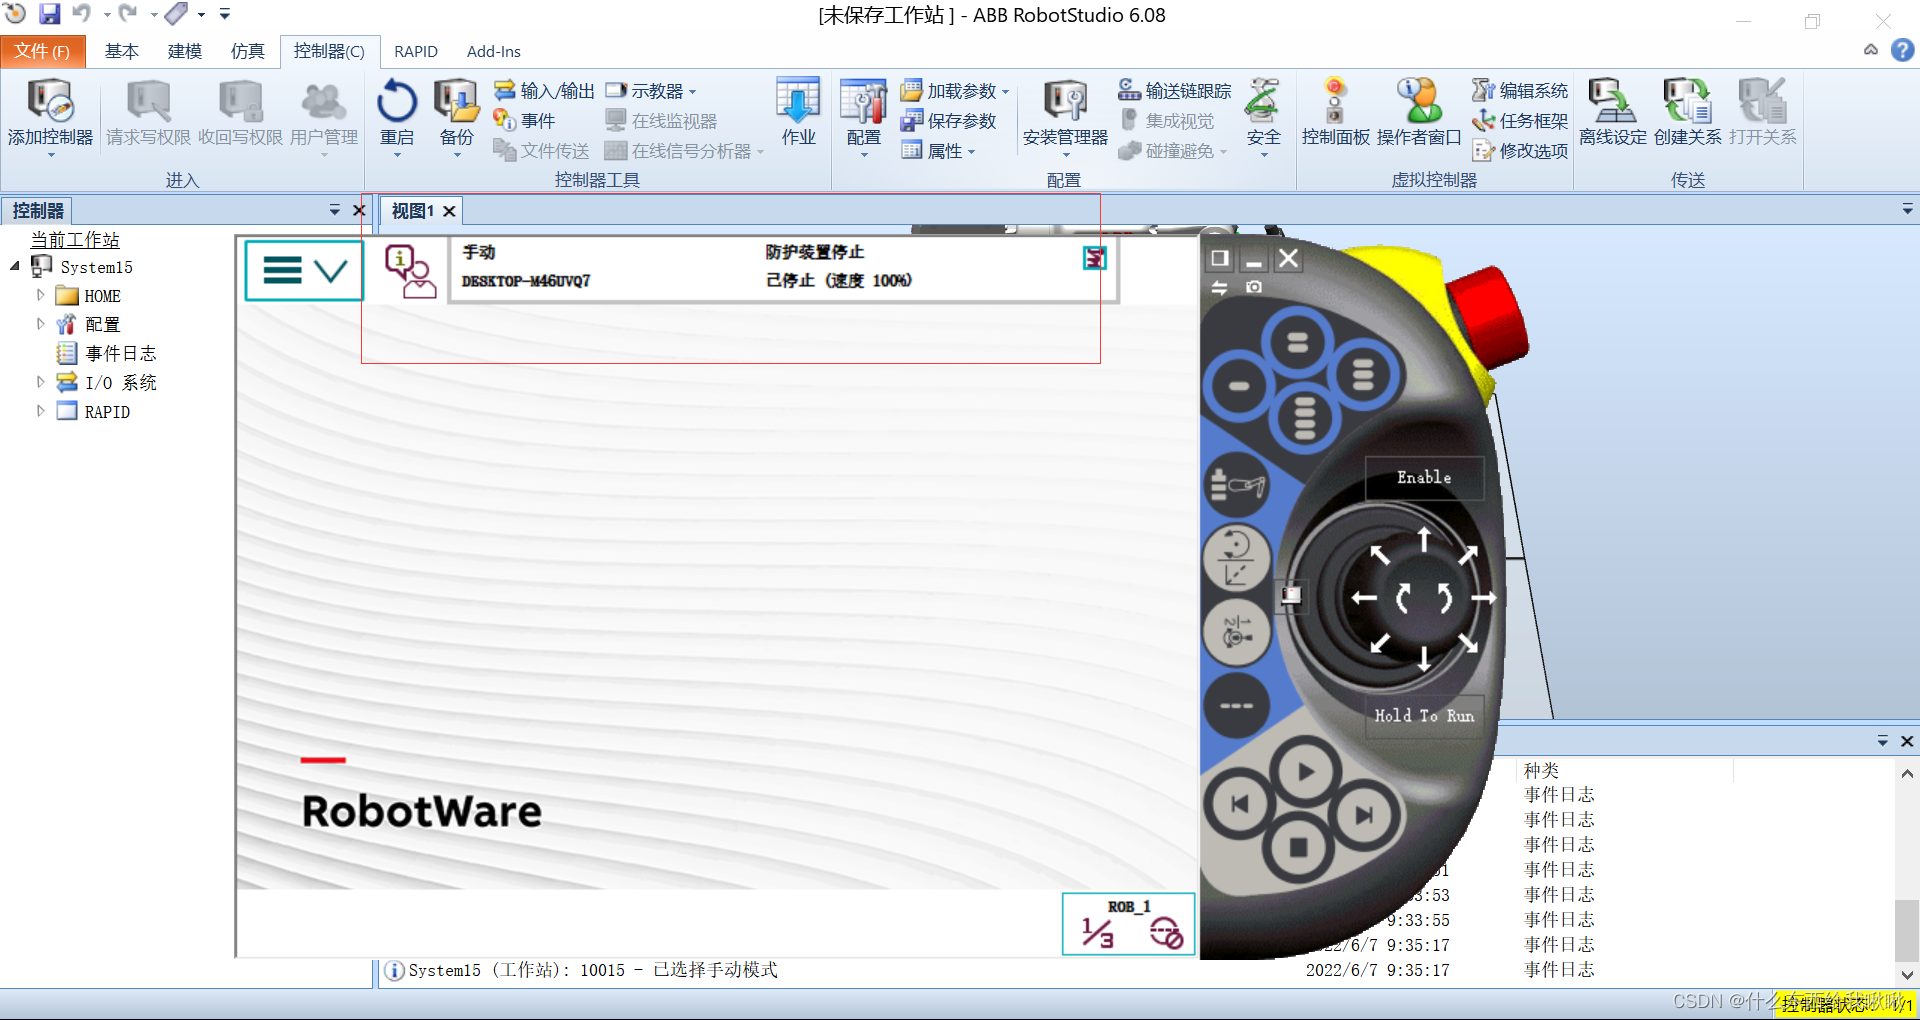Toggle the mechanical unit selection key
The image size is (1920, 1020).
click(x=1237, y=486)
